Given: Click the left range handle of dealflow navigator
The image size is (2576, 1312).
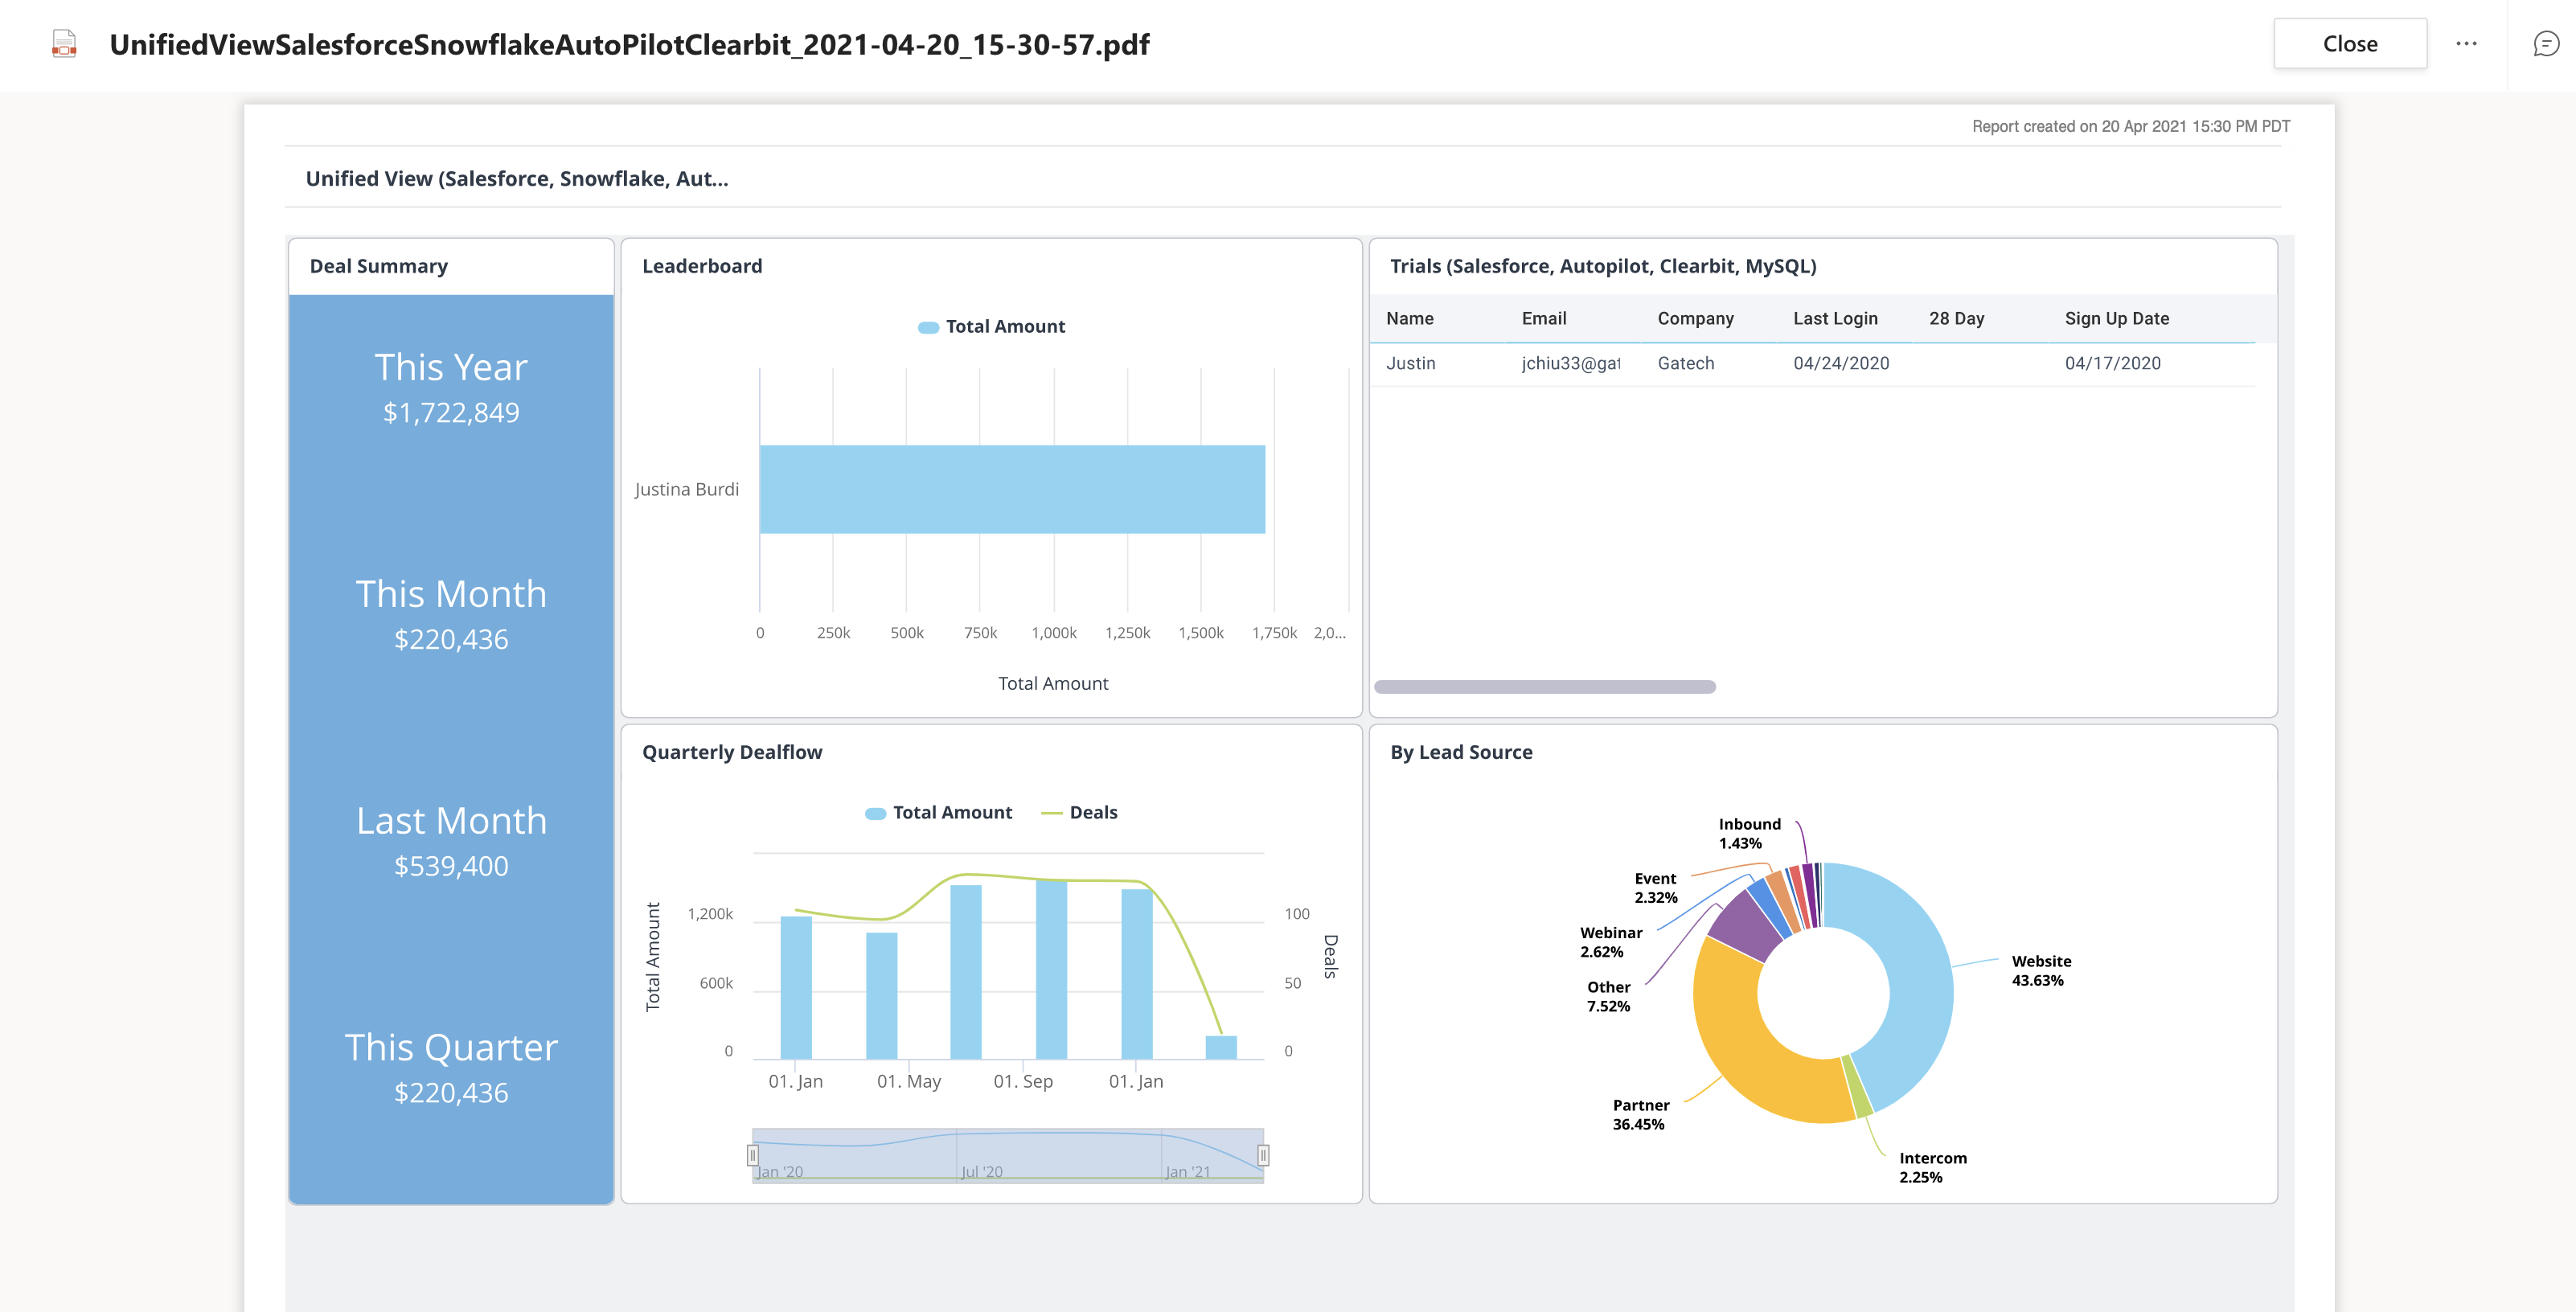Looking at the screenshot, I should click(753, 1155).
